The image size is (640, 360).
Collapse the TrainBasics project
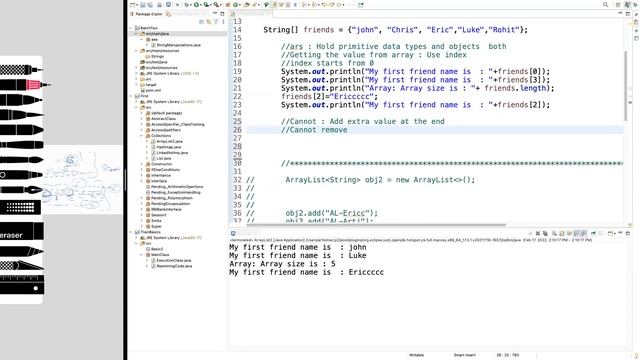click(x=131, y=232)
